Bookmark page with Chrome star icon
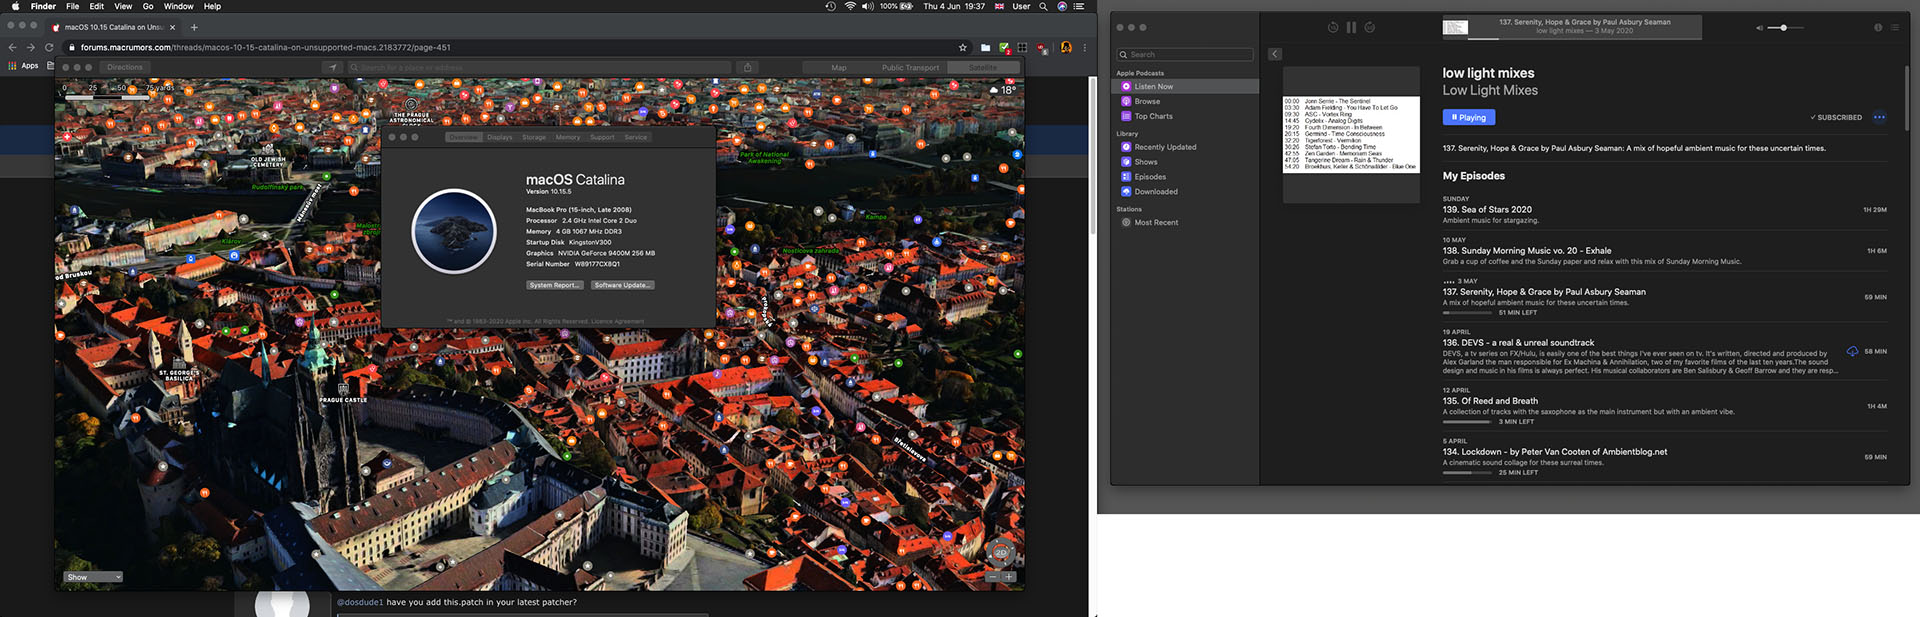 click(963, 47)
